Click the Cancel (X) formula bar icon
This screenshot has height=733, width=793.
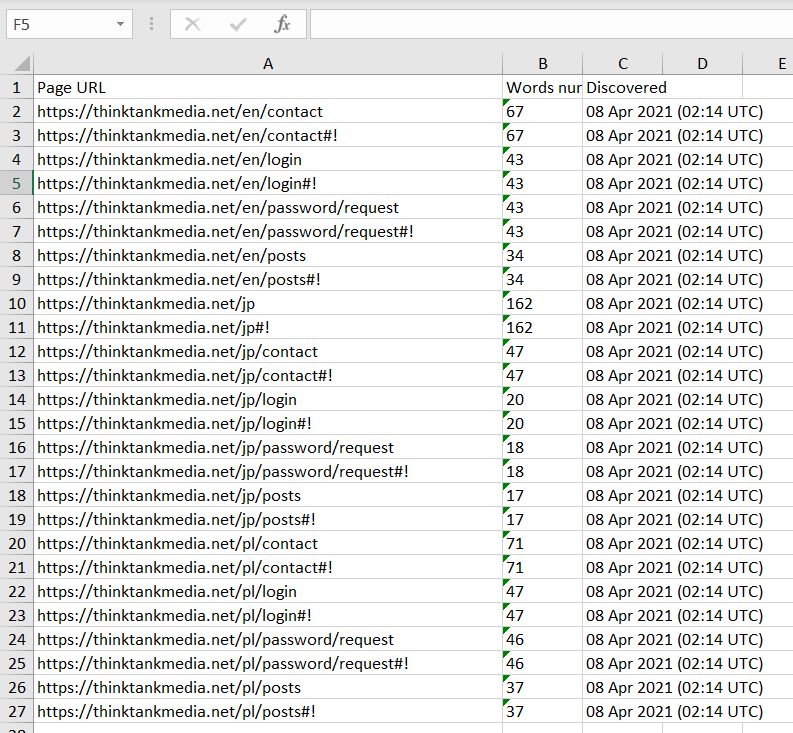click(193, 24)
